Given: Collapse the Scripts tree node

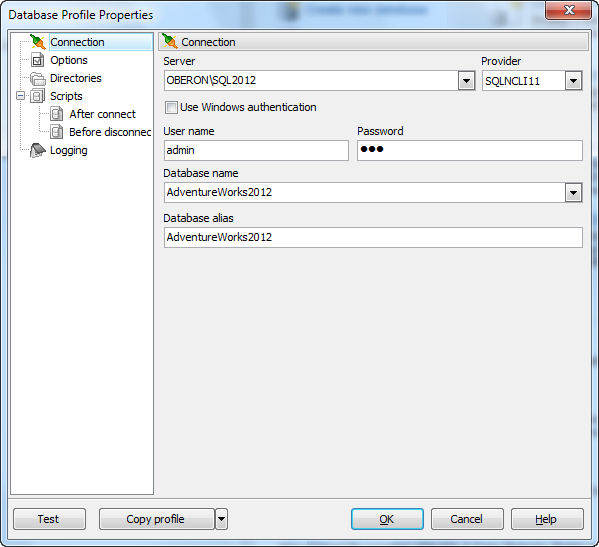Looking at the screenshot, I should click(x=21, y=95).
